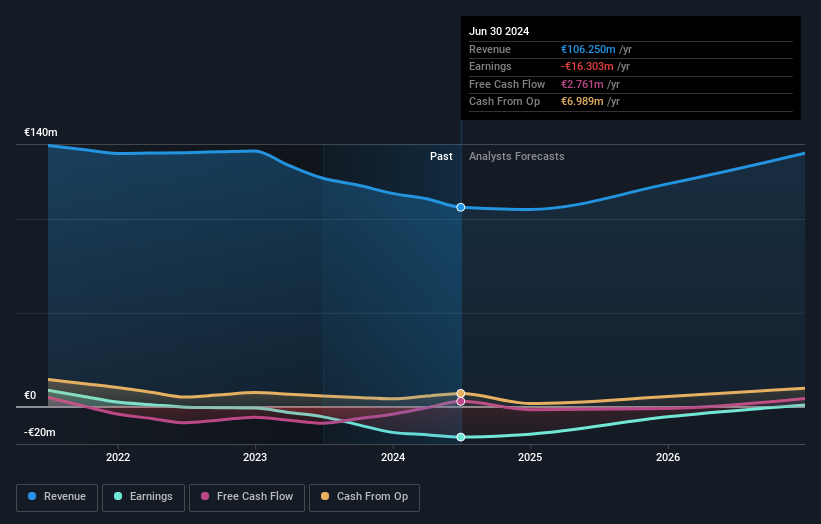This screenshot has width=821, height=524.
Task: Click the Free Cash Flow label in tooltip
Action: click(507, 84)
